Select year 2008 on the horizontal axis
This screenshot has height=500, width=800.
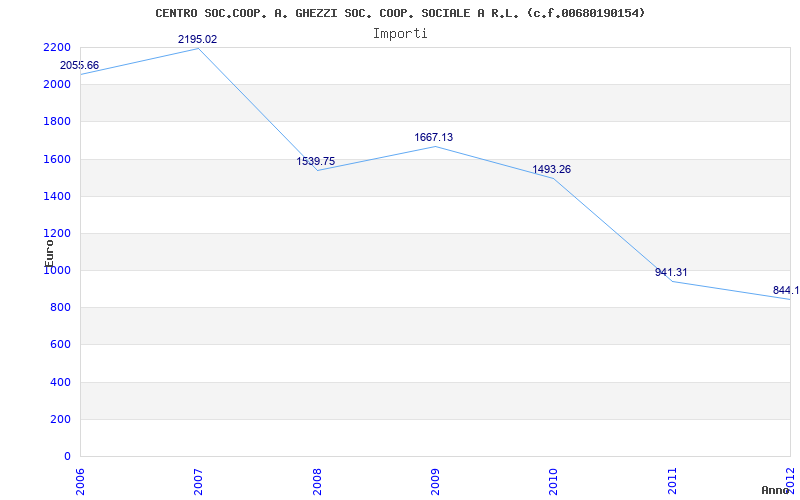coord(317,479)
